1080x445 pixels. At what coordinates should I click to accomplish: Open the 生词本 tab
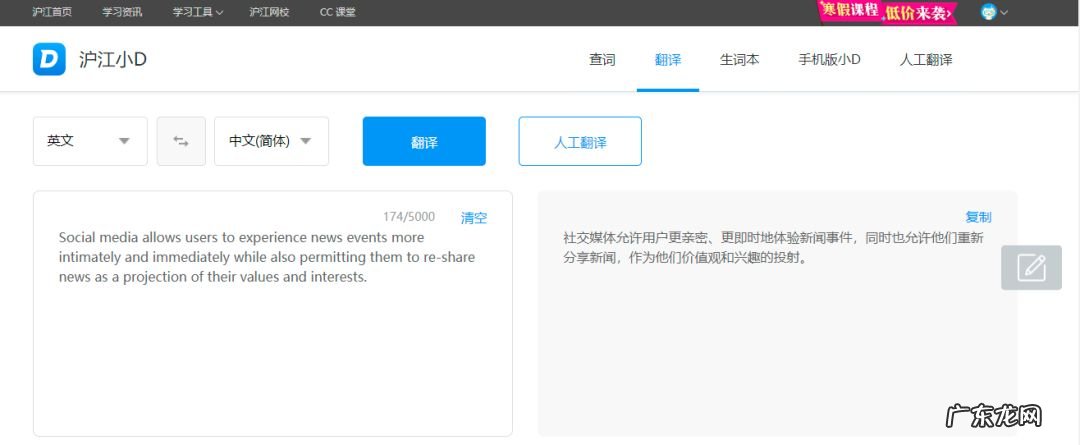pos(740,60)
